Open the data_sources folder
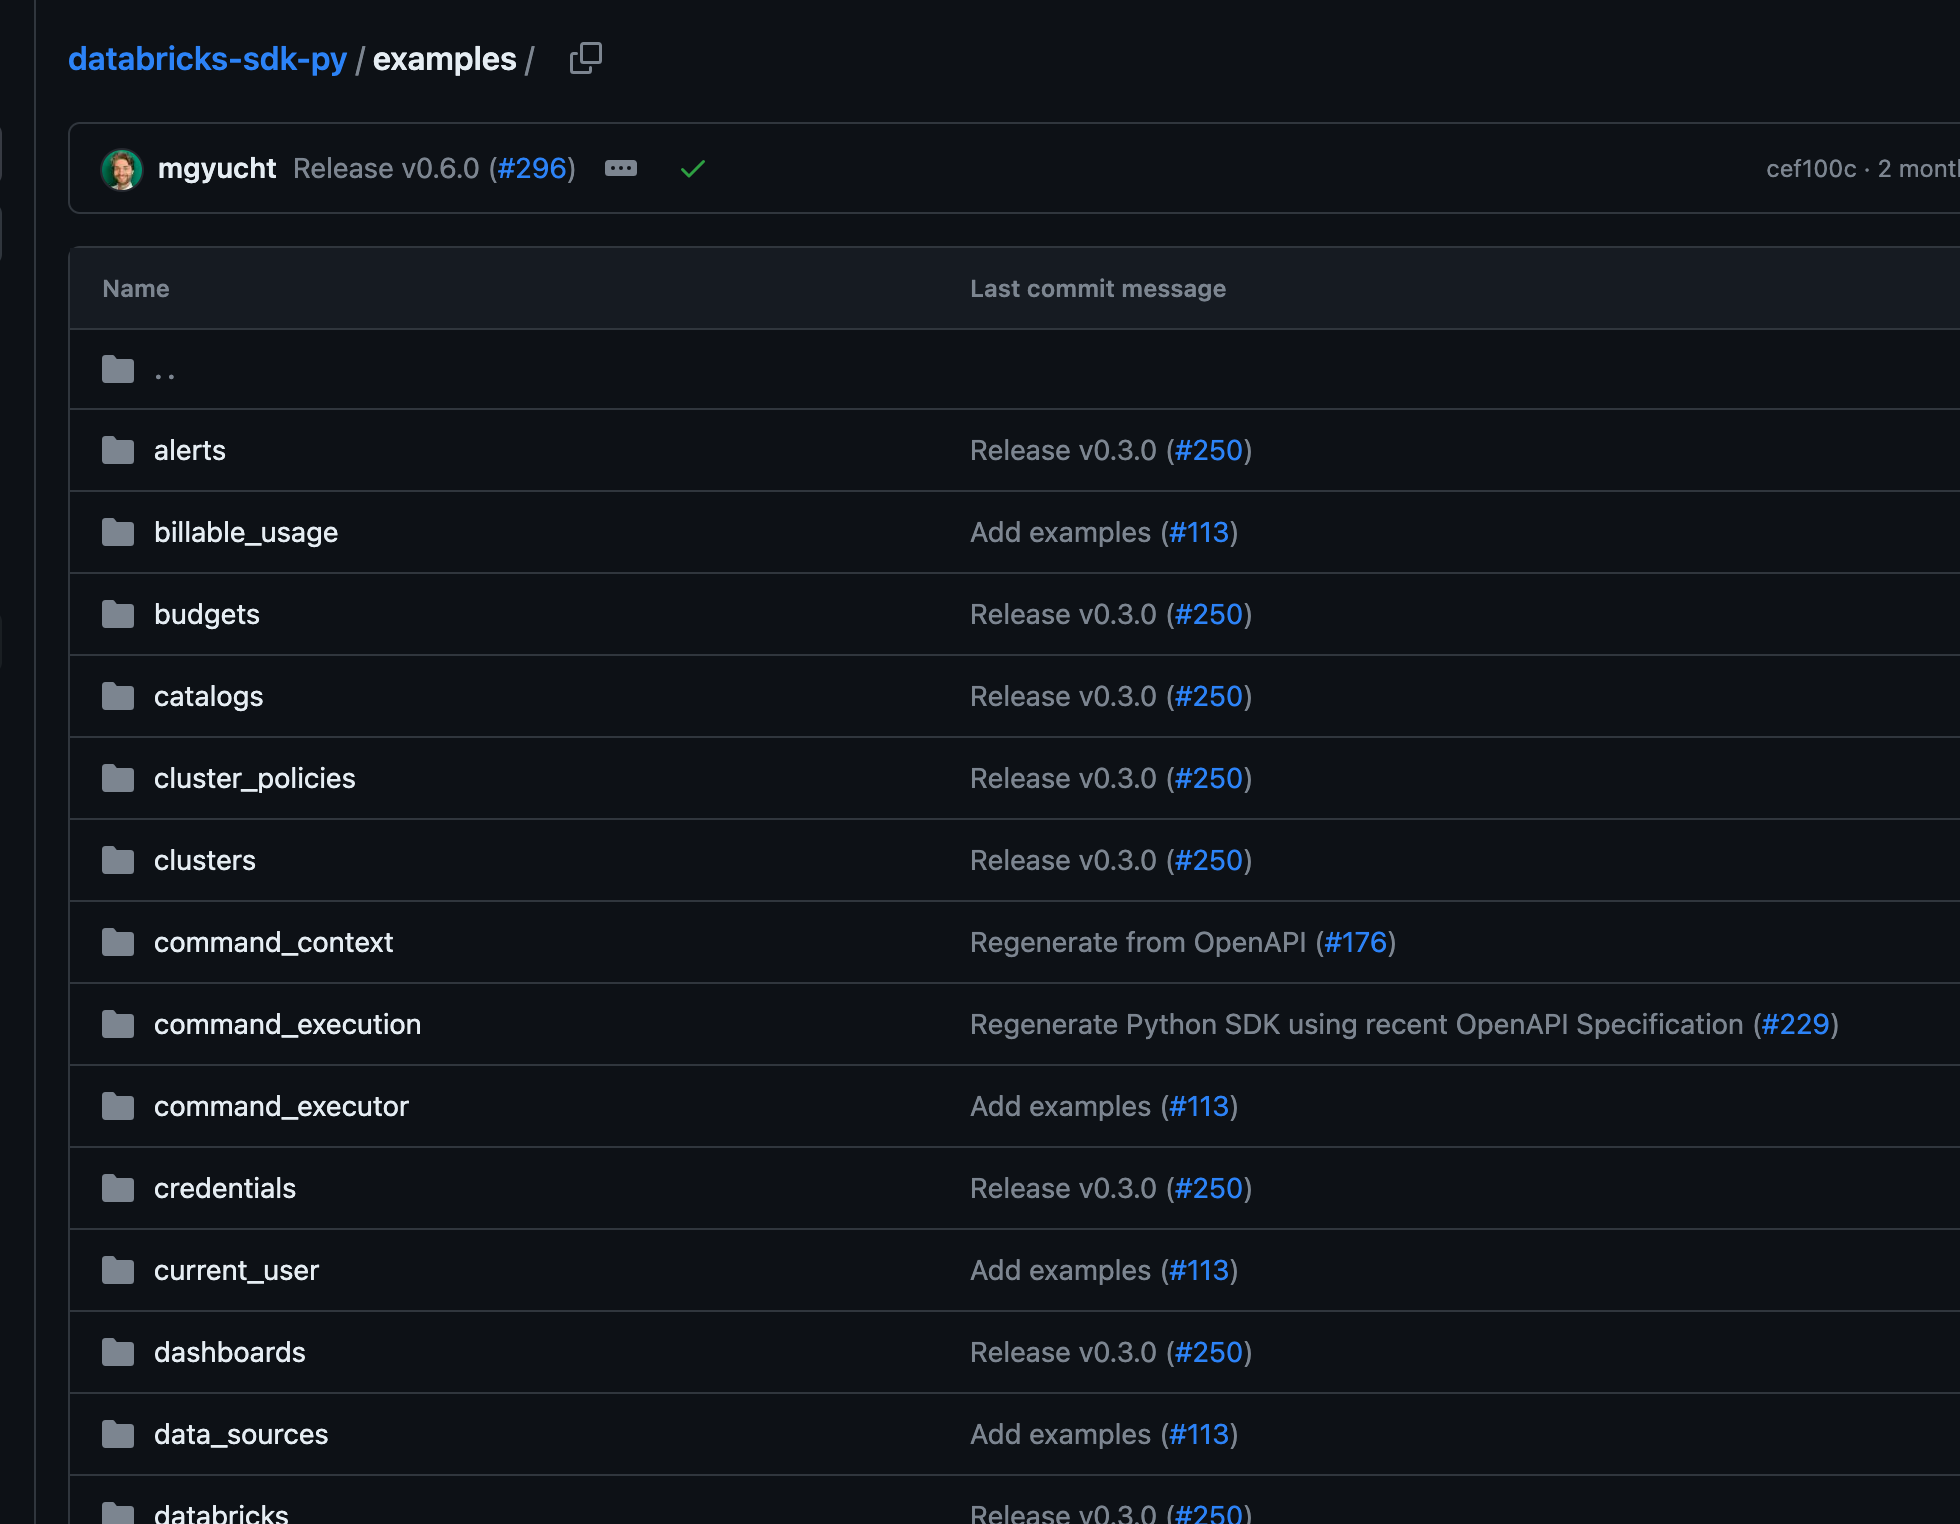Screen dimensions: 1960x1524 tap(241, 1434)
